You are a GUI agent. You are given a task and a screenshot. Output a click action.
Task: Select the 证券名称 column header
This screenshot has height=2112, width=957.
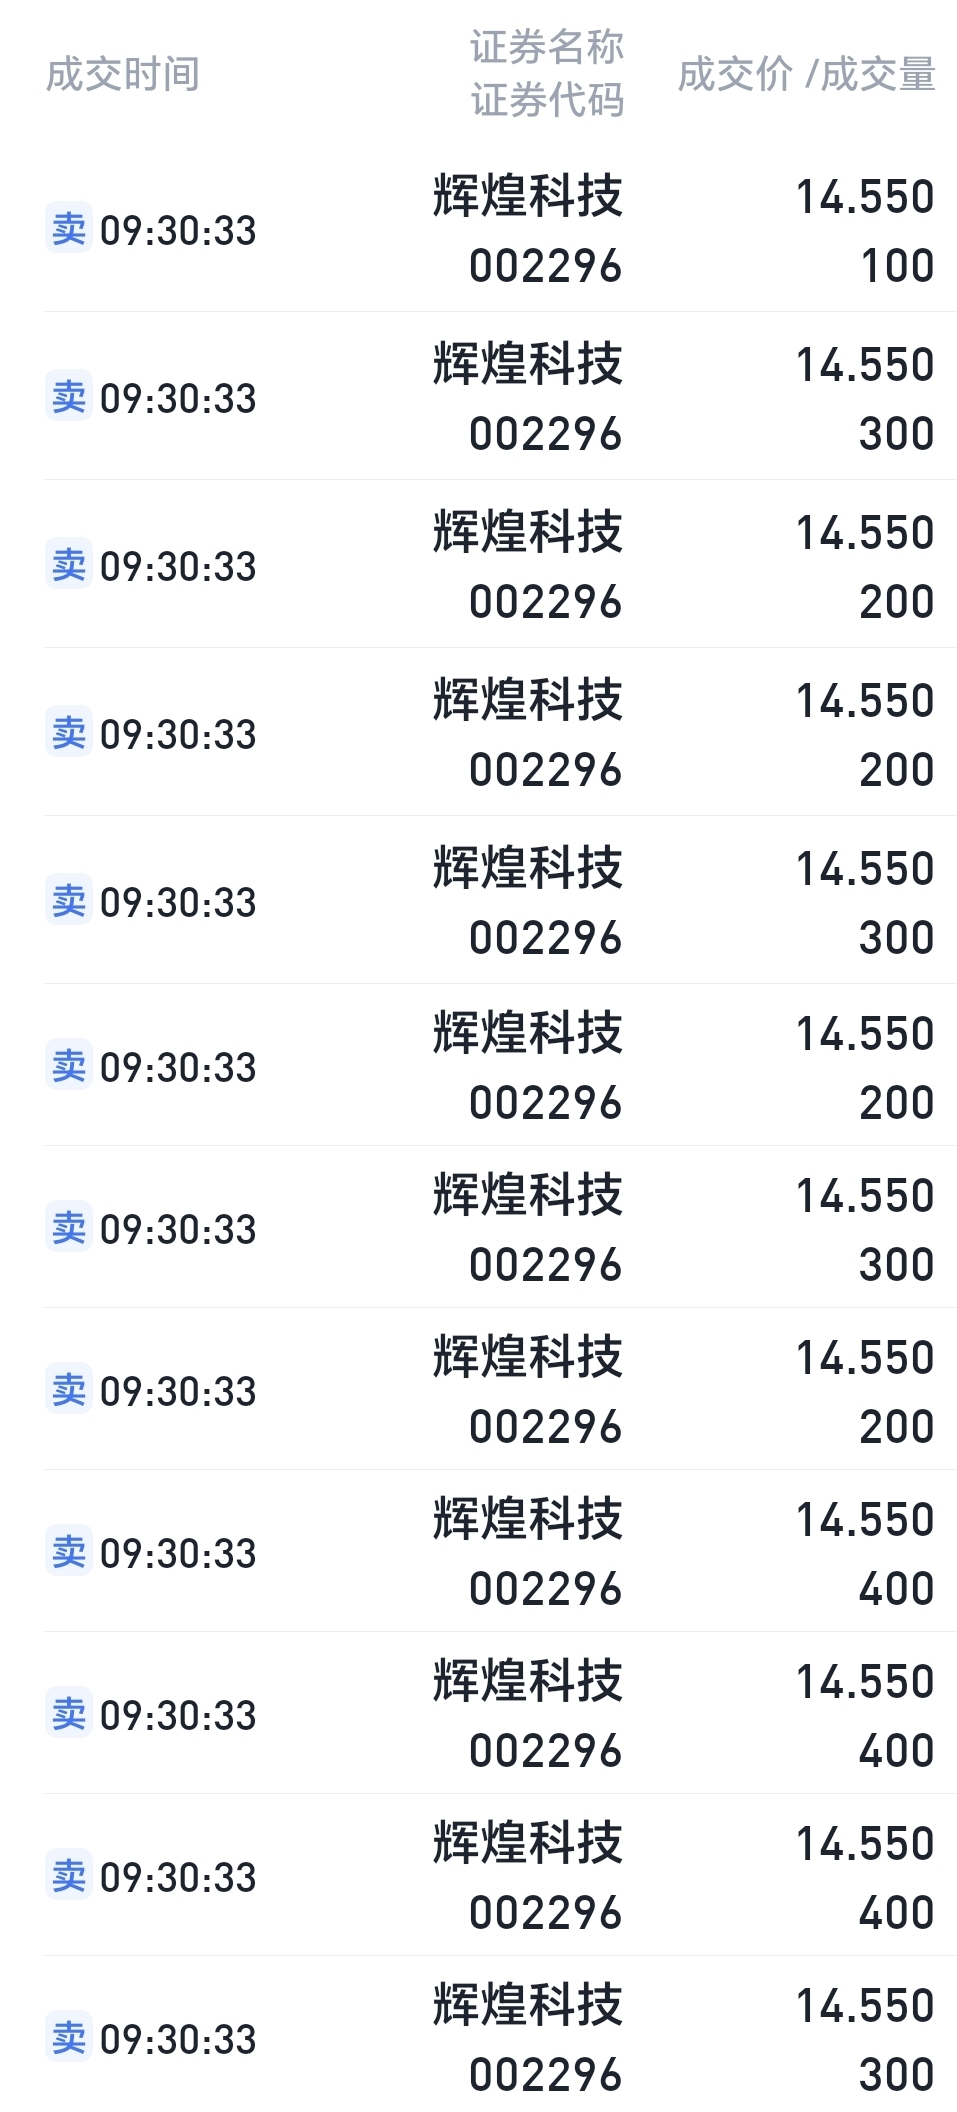click(x=547, y=47)
